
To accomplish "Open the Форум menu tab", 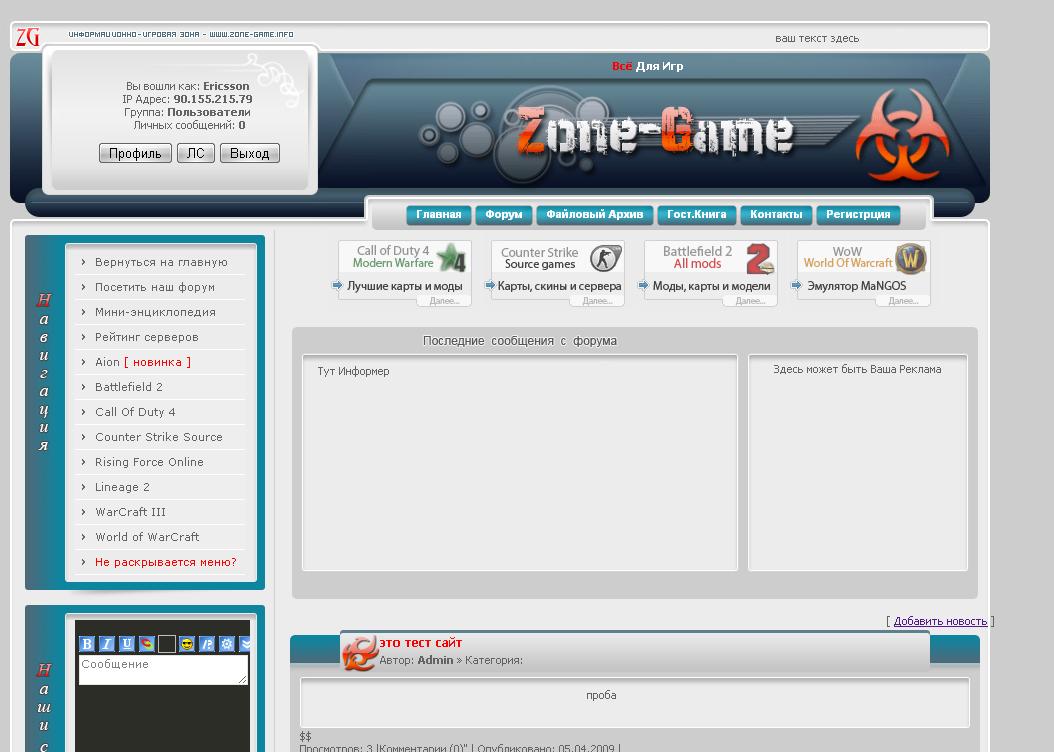I will [x=503, y=214].
